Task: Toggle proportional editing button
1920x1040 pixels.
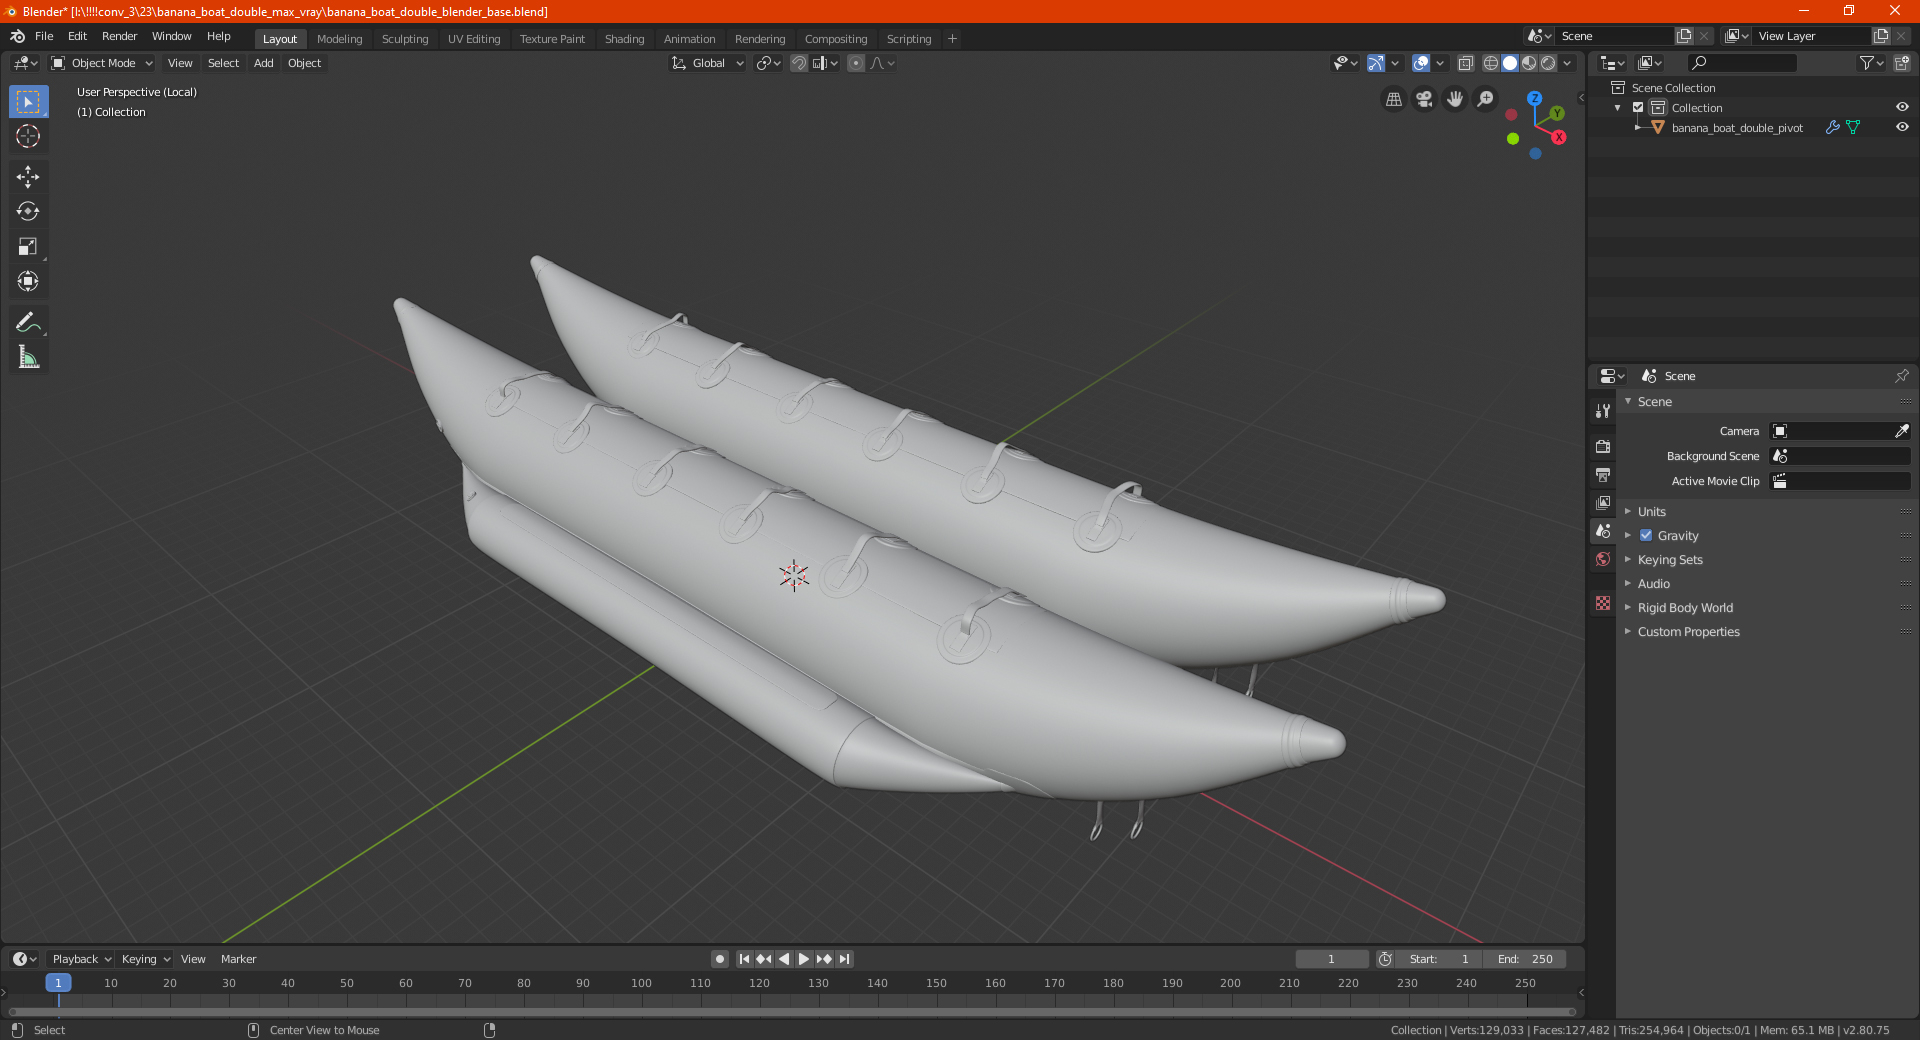Action: pyautogui.click(x=855, y=63)
